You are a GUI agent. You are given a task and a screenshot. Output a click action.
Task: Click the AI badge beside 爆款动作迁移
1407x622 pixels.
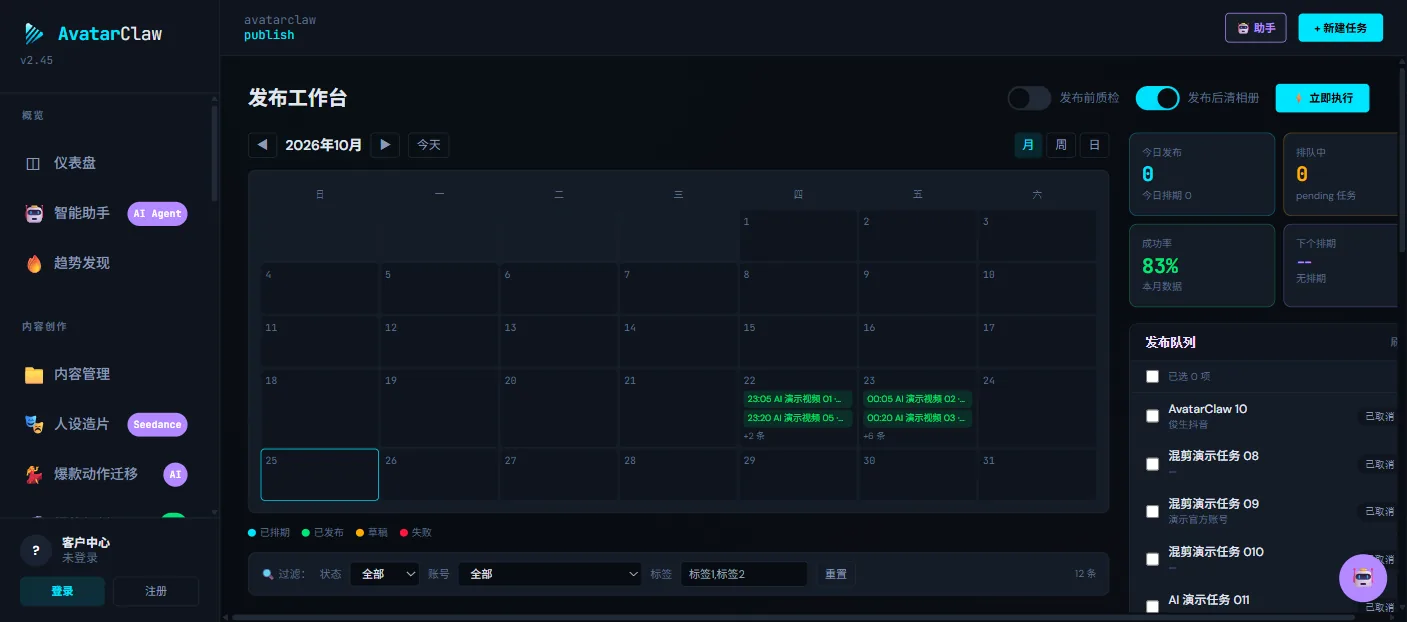175,474
